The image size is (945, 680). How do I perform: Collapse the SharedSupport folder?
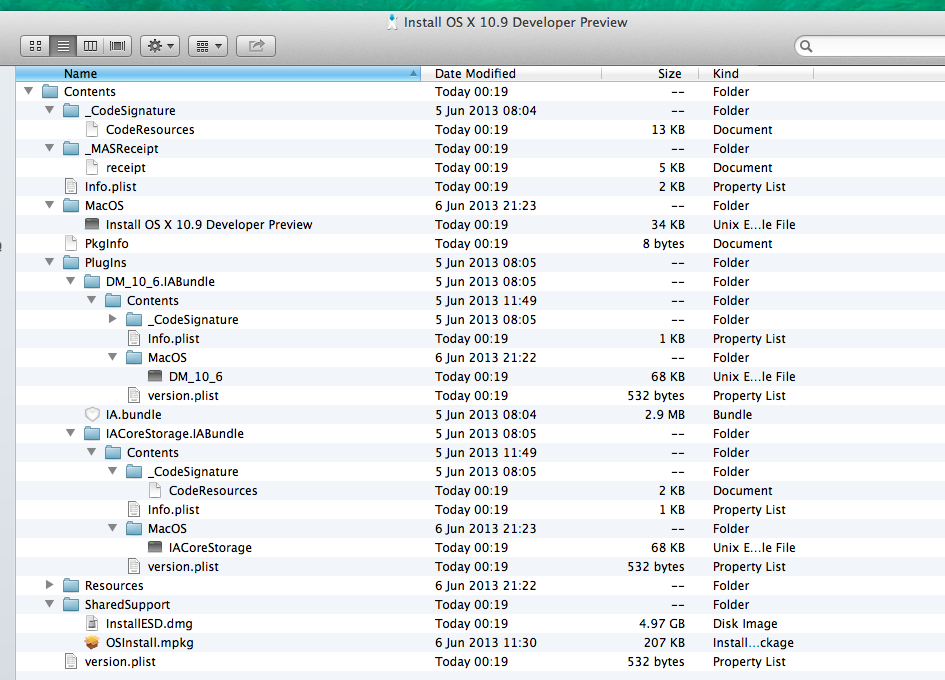pyautogui.click(x=49, y=604)
